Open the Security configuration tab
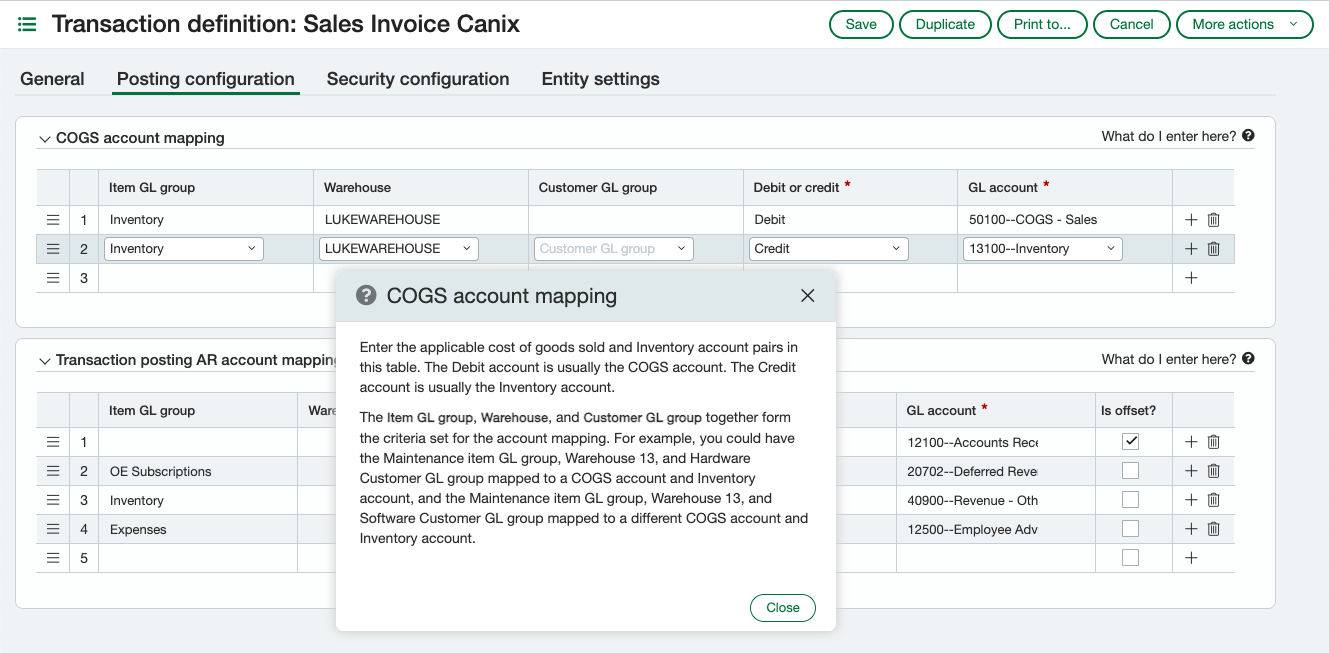 click(x=418, y=79)
